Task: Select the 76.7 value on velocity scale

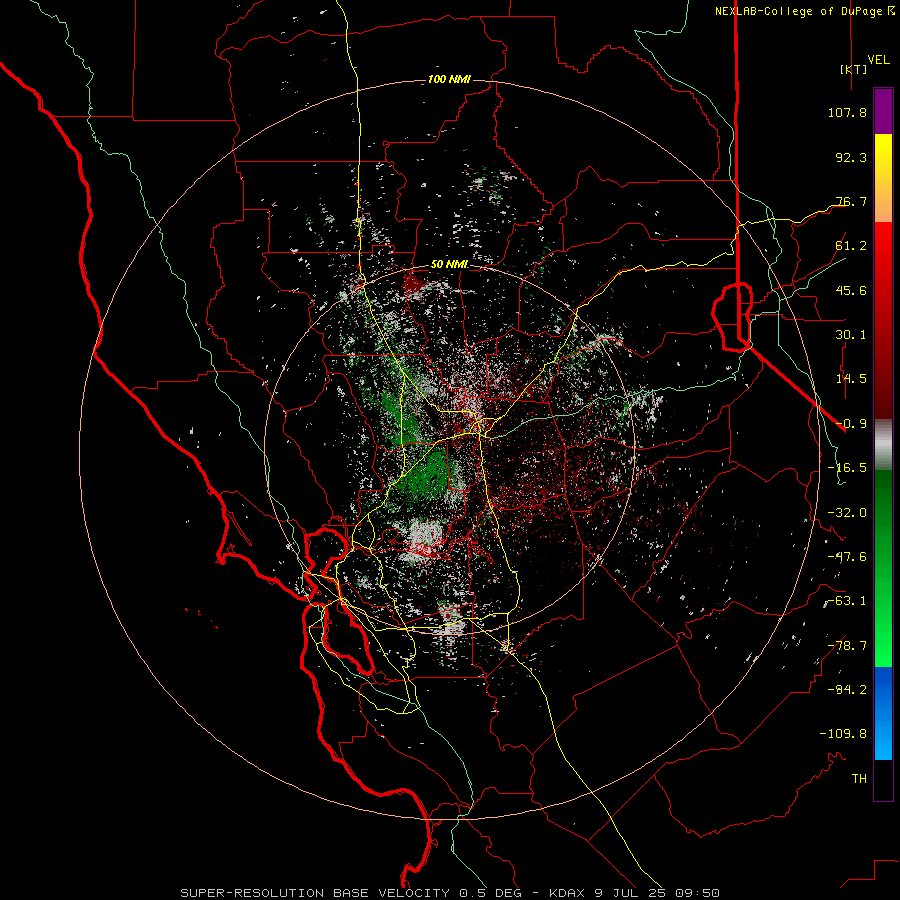Action: (x=851, y=201)
